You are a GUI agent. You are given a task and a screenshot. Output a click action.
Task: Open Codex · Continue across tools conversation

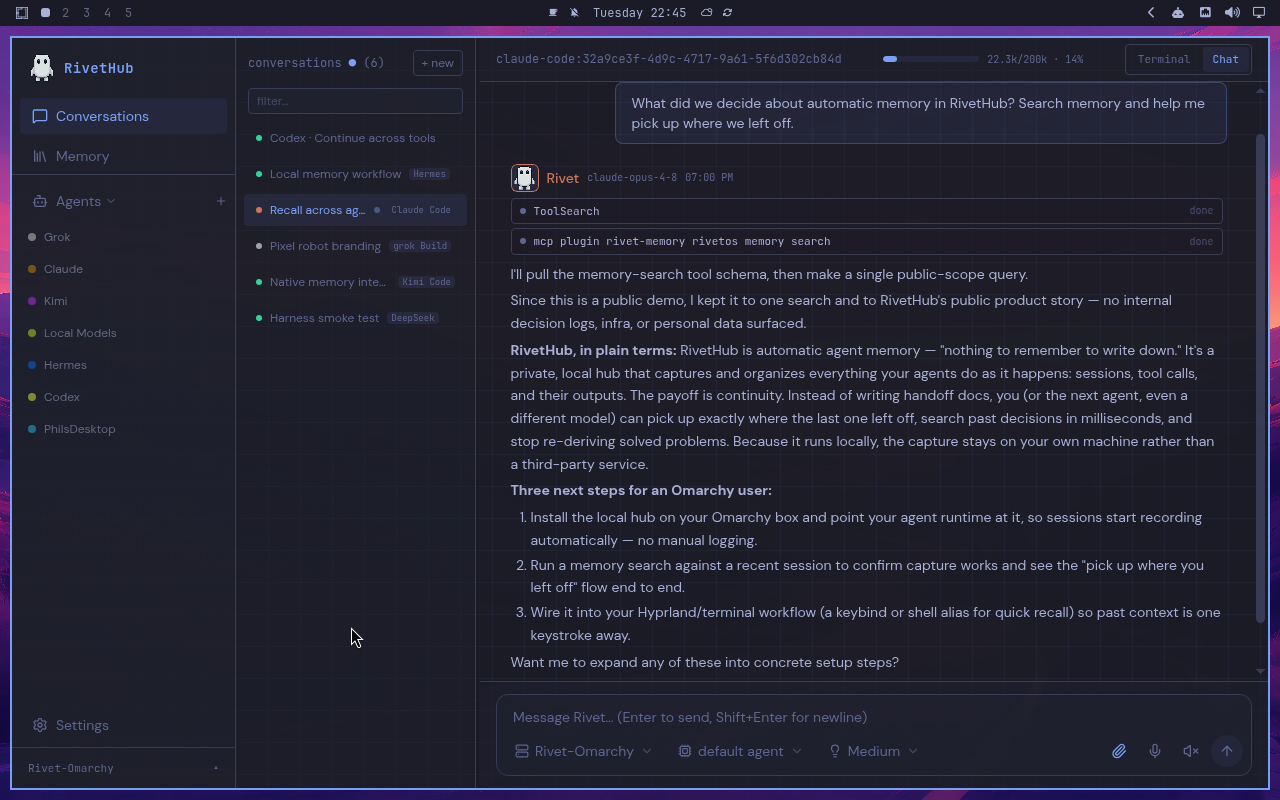coord(355,138)
